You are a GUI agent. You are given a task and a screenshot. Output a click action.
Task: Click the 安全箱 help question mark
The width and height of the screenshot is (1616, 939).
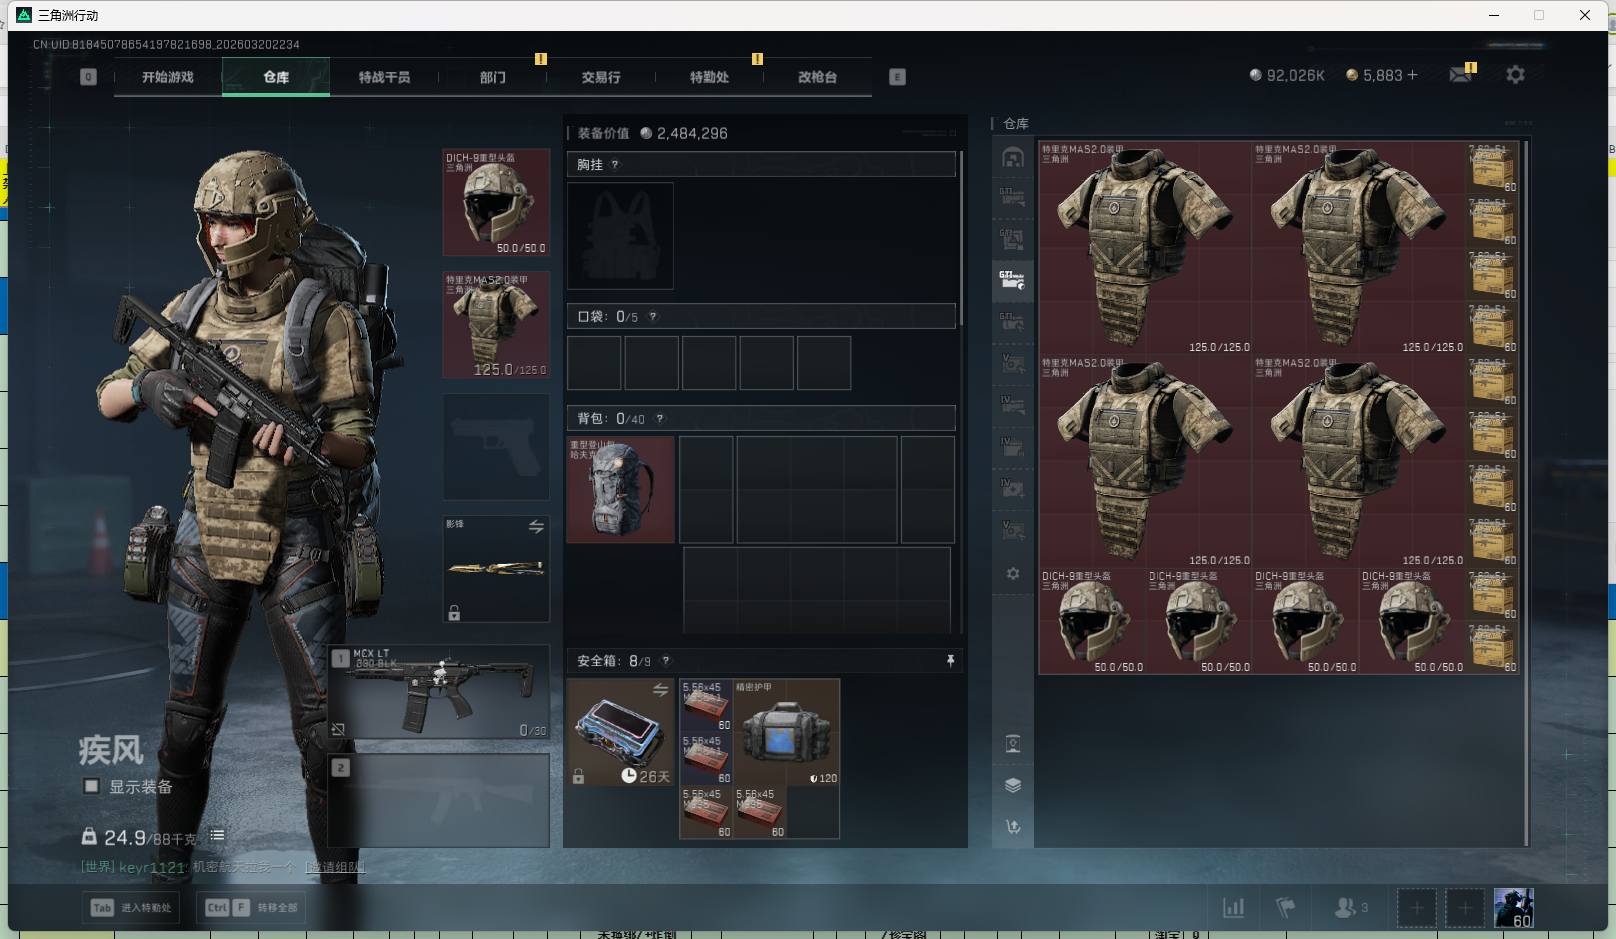click(666, 661)
